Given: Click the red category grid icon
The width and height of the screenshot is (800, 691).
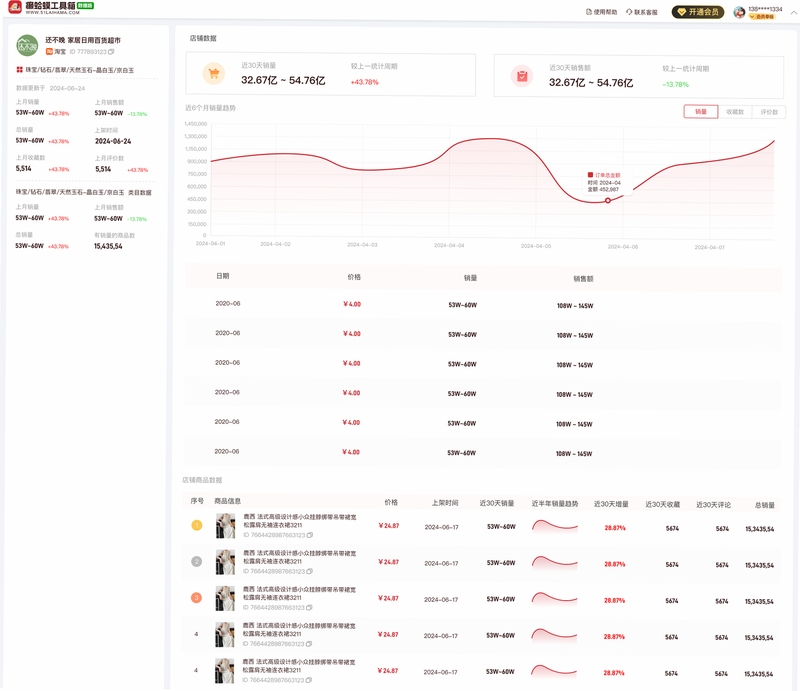Looking at the screenshot, I should [19, 69].
